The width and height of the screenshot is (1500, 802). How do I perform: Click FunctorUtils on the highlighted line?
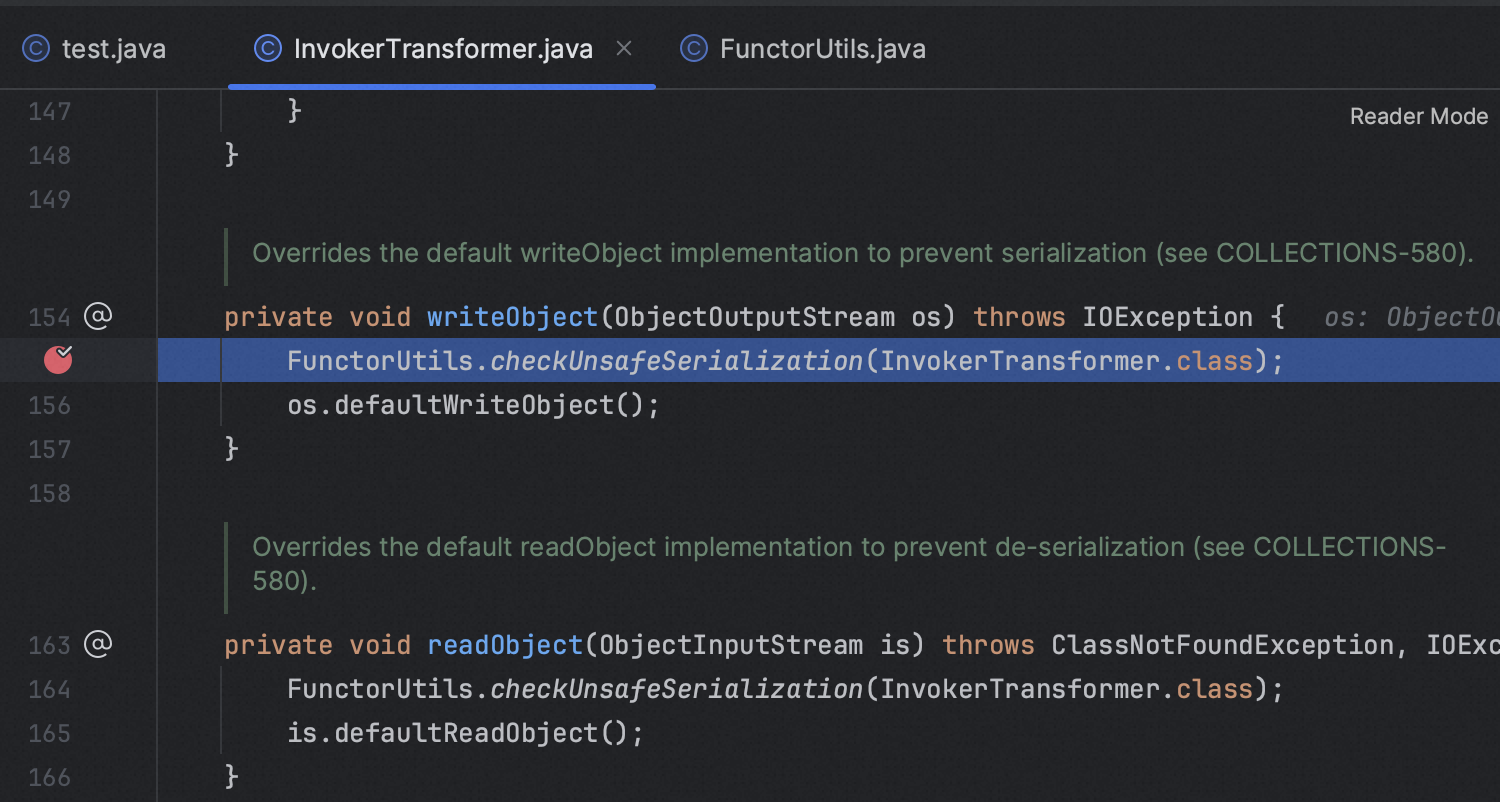click(380, 361)
